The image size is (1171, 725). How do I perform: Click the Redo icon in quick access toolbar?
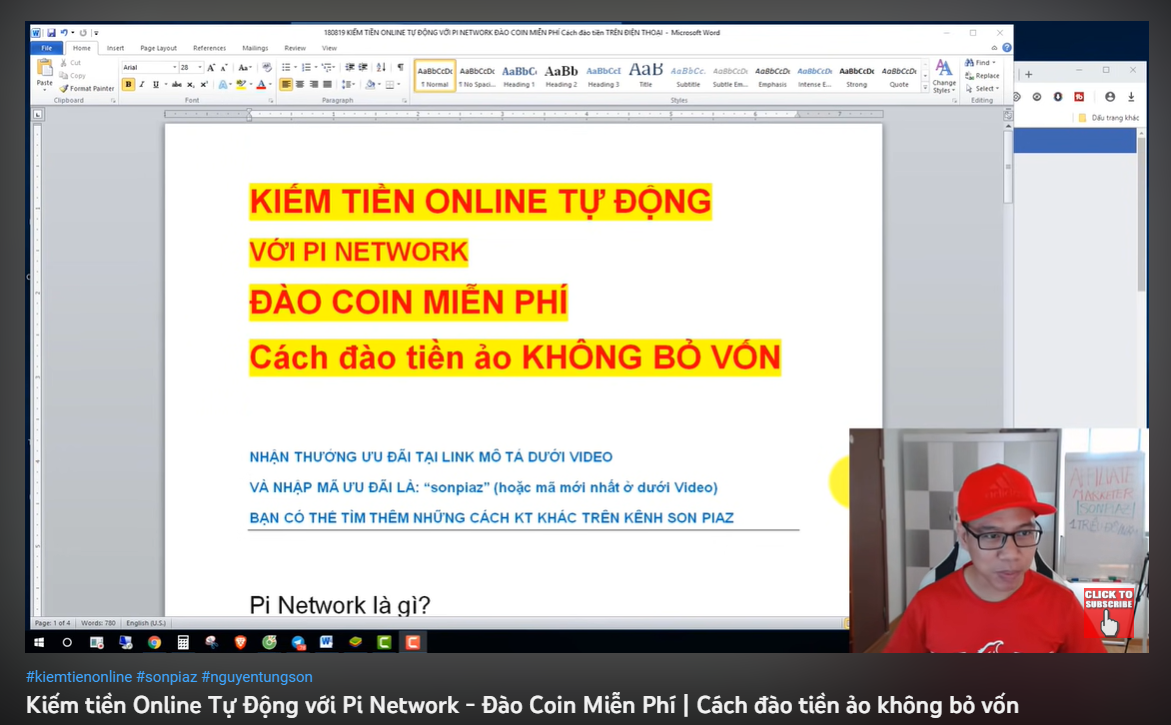(83, 33)
